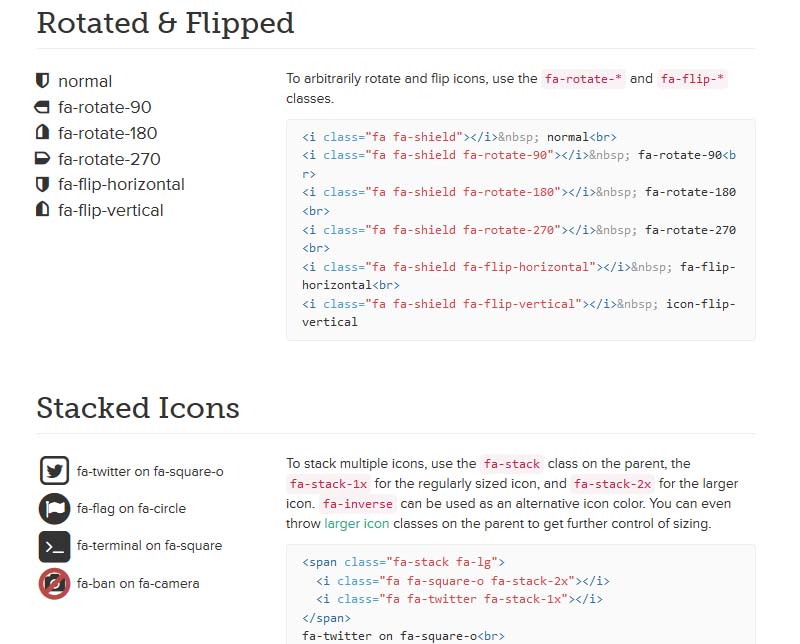Viewport: 800px width, 644px height.
Task: Click the normal shield icon
Action: (42, 81)
